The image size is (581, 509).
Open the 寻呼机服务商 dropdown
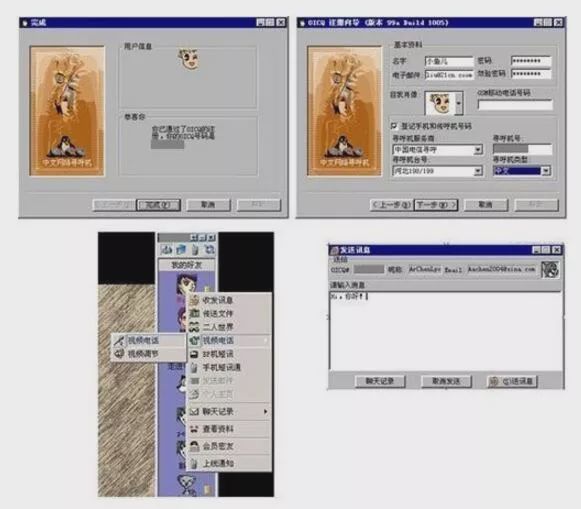coord(478,150)
